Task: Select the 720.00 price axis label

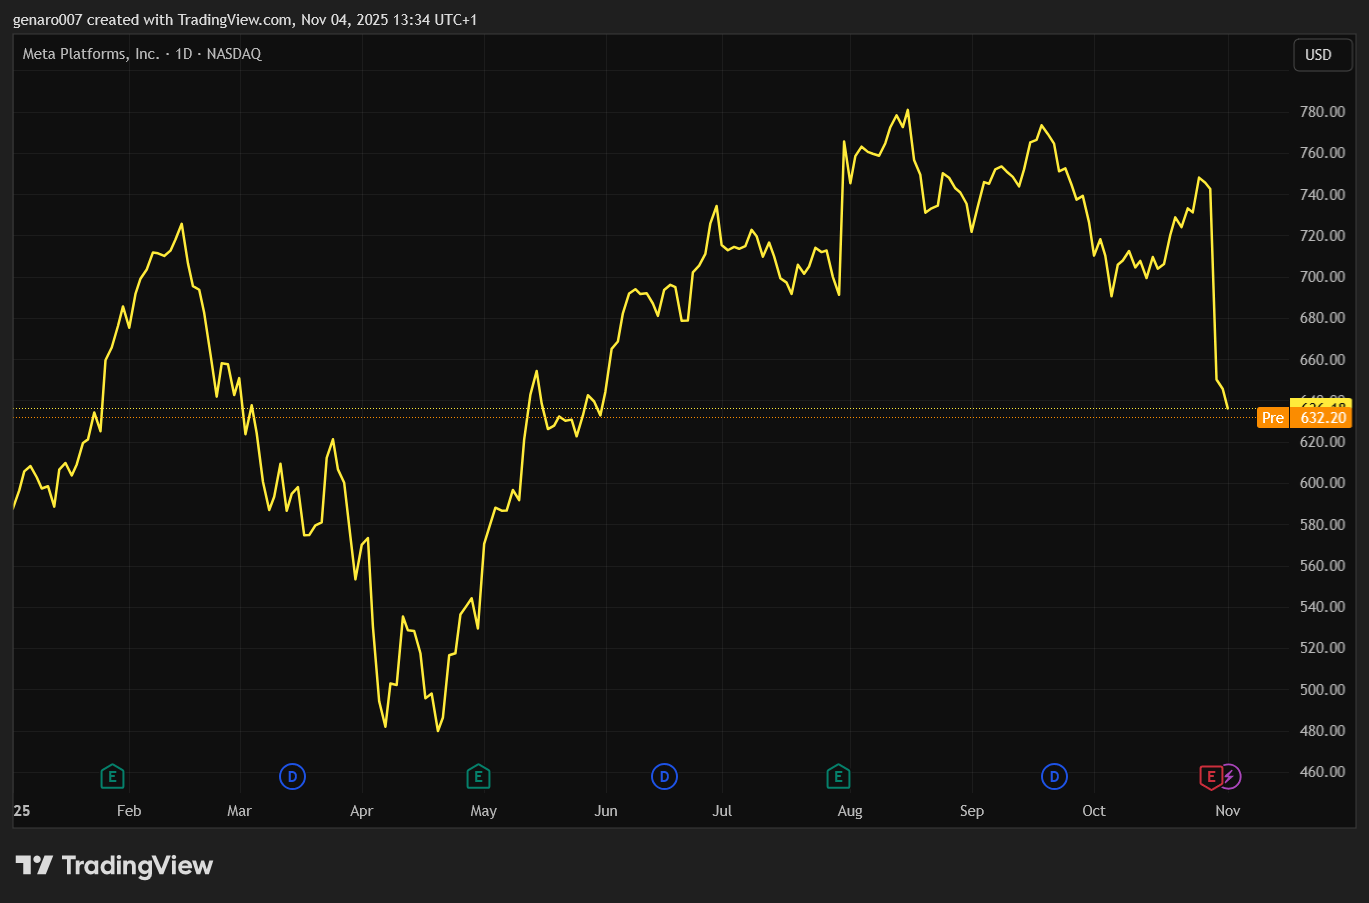Action: (x=1322, y=236)
